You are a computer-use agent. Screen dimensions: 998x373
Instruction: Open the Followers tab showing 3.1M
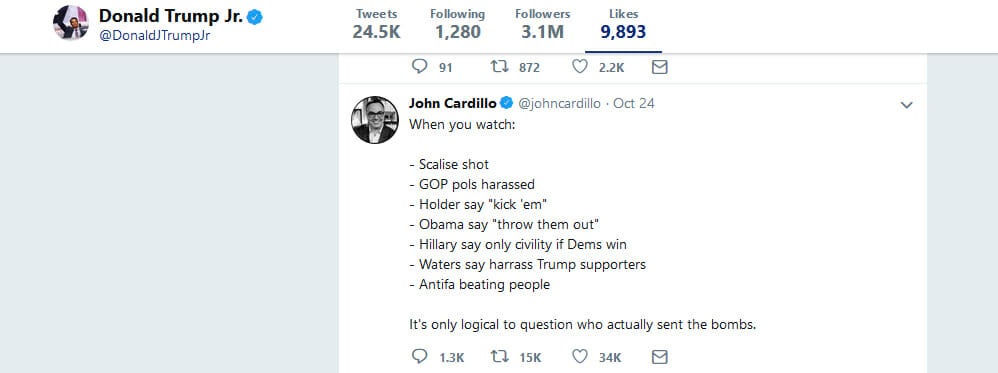(542, 24)
